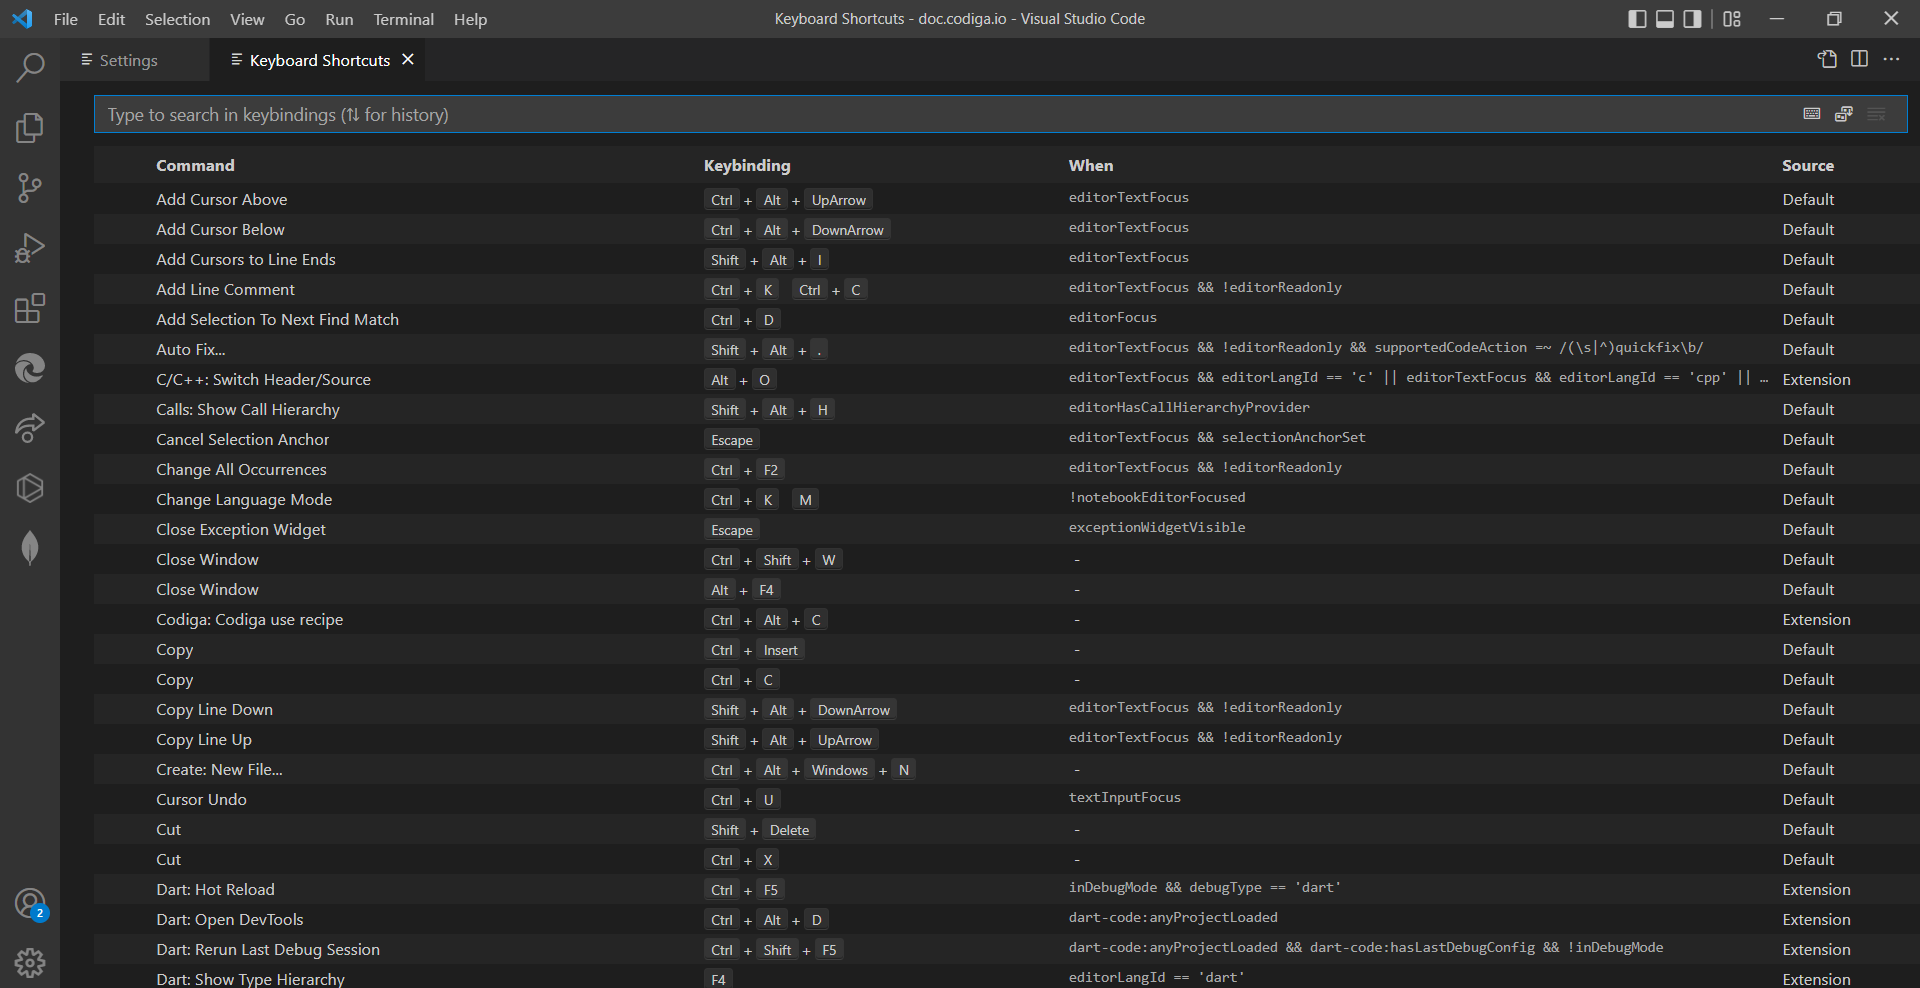This screenshot has width=1920, height=988.
Task: Open the Manage gear icon
Action: [30, 963]
